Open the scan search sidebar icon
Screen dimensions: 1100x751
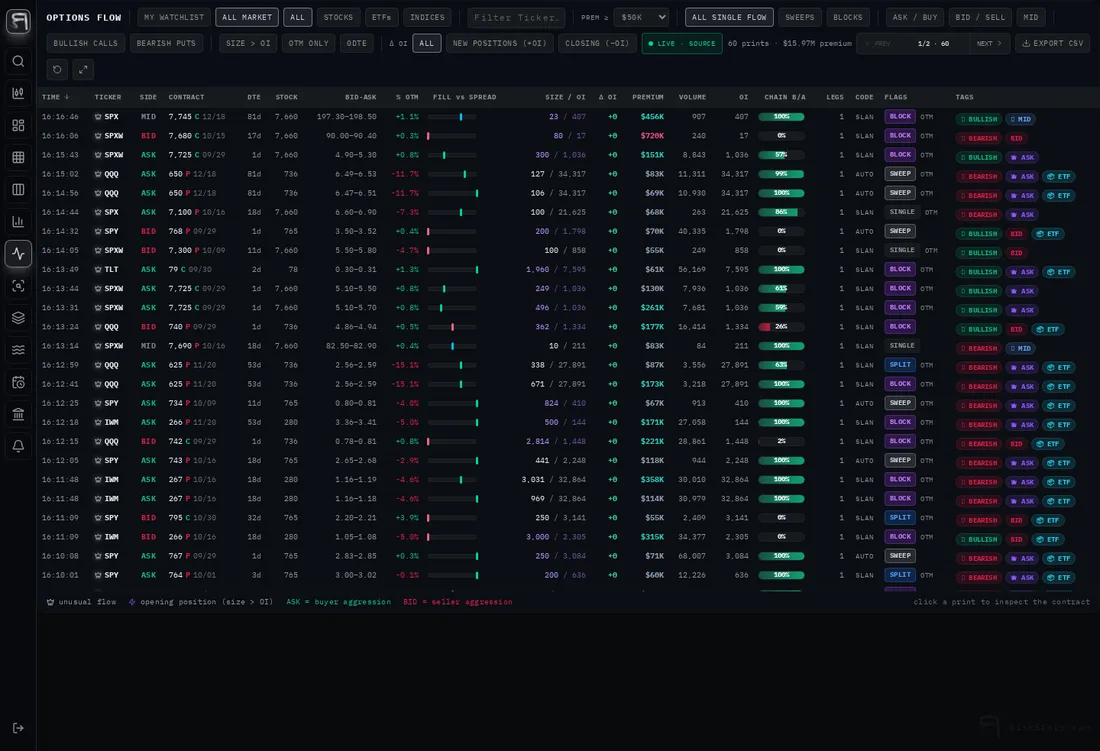18,285
